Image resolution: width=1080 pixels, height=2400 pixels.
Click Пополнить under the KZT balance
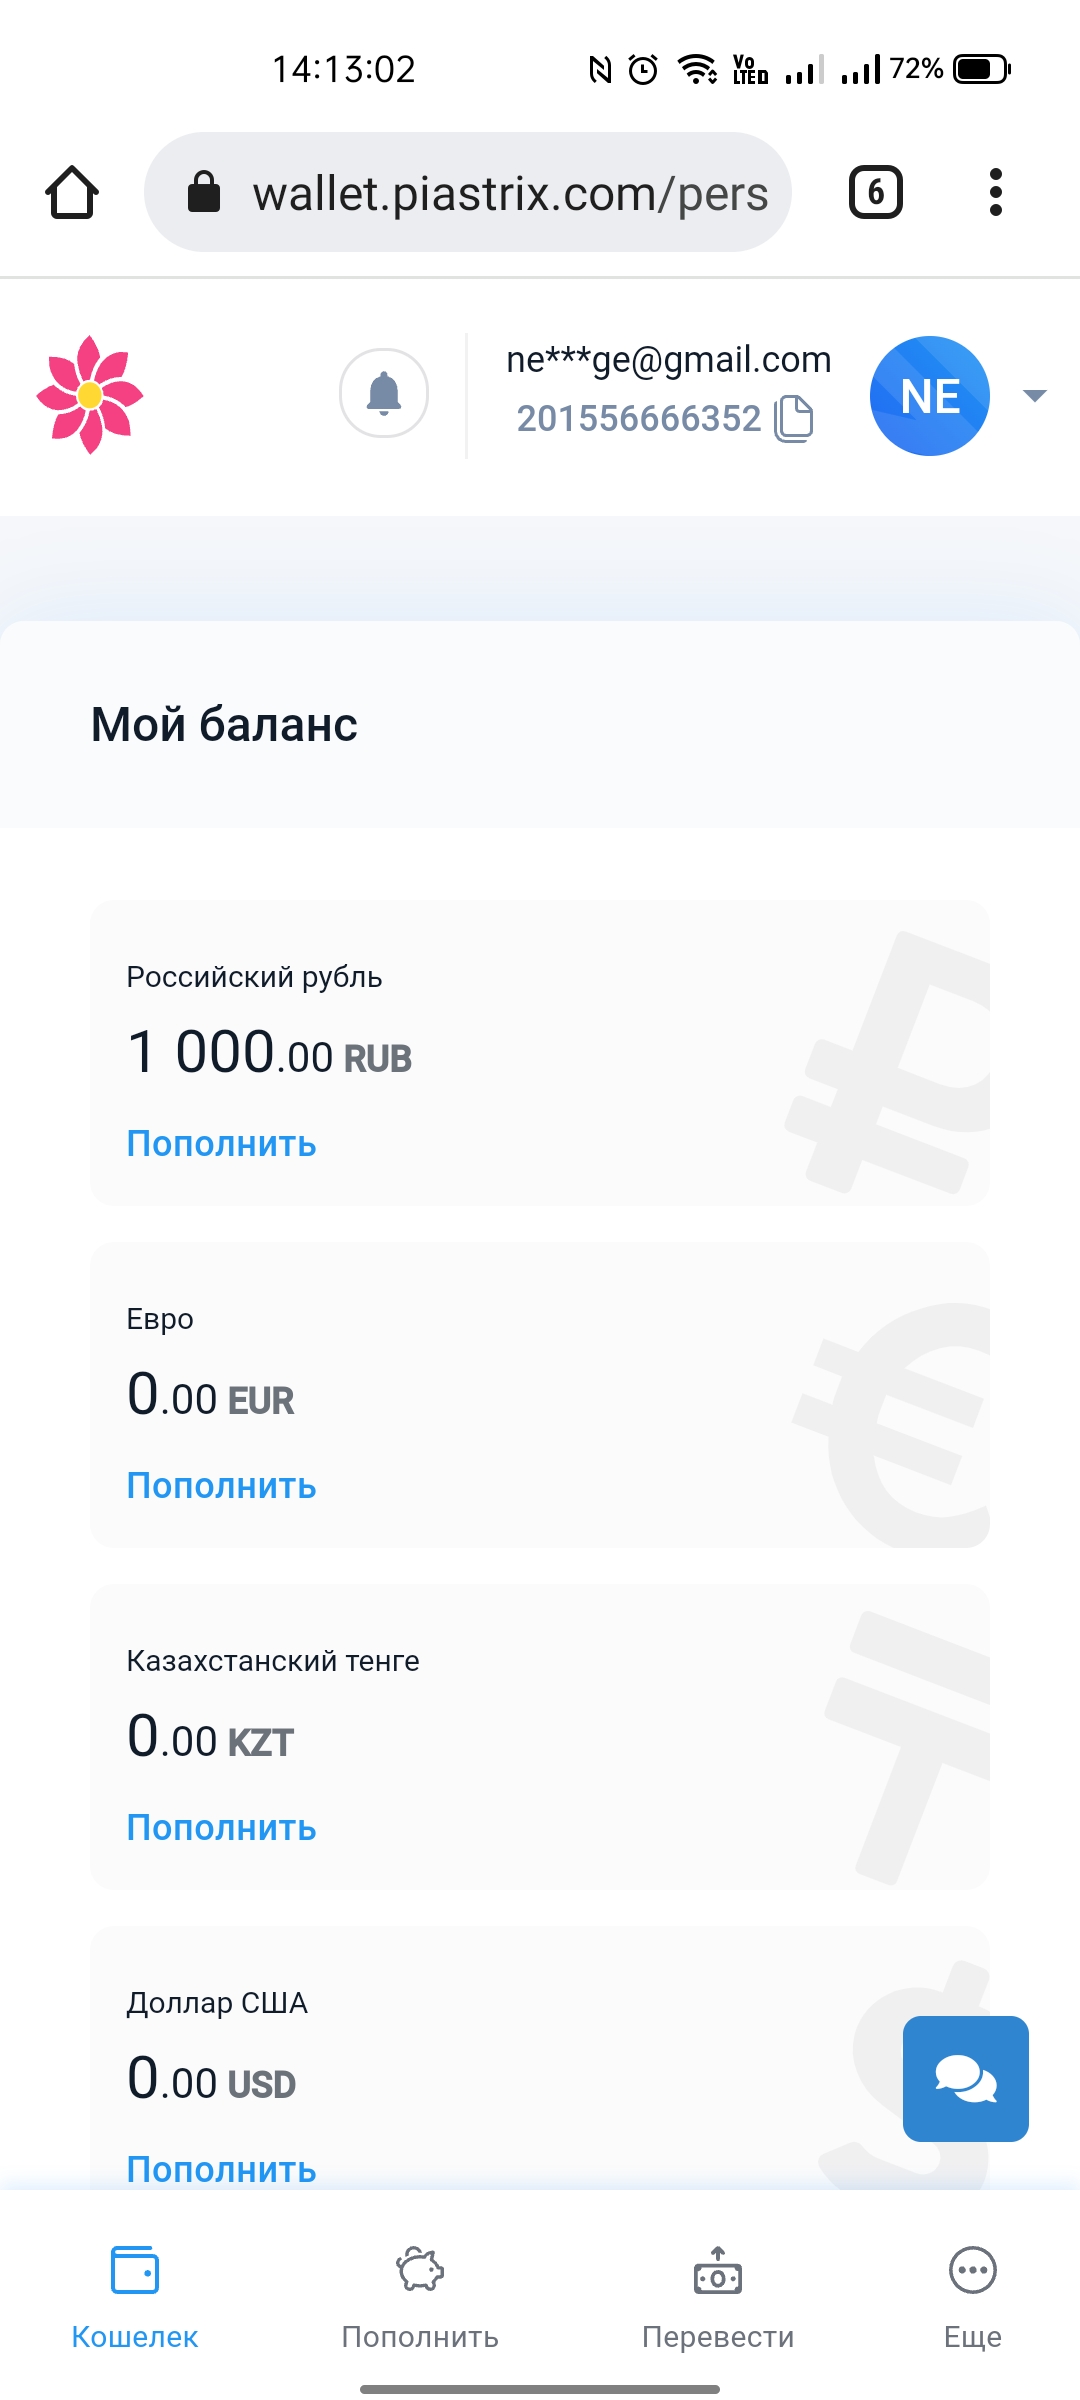pyautogui.click(x=221, y=1828)
